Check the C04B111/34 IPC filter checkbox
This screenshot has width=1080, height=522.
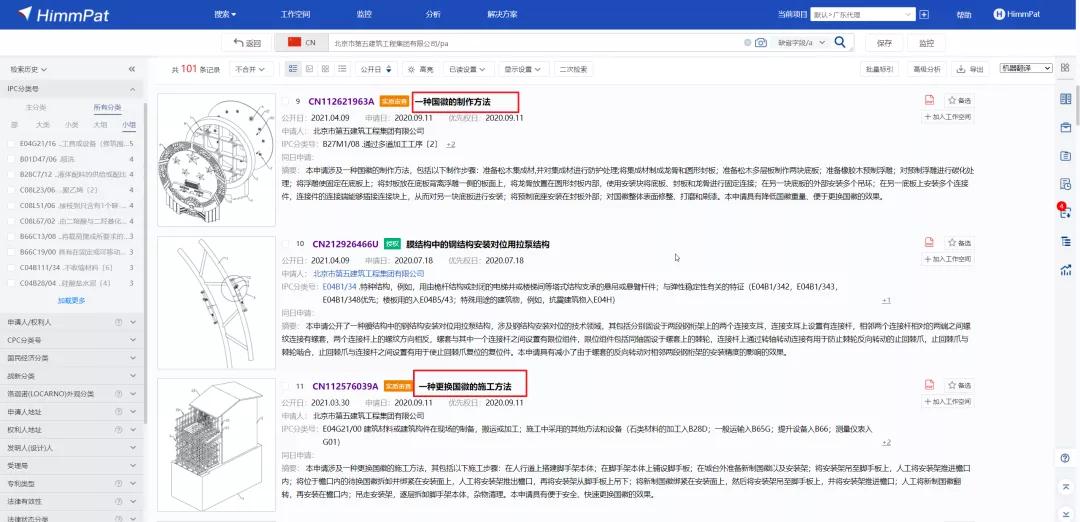click(12, 267)
